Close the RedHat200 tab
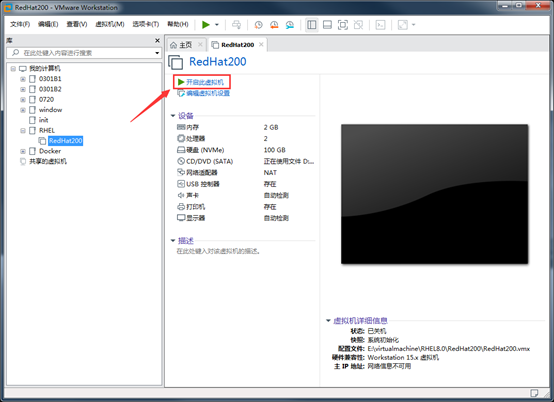Image resolution: width=554 pixels, height=402 pixels. [x=261, y=45]
